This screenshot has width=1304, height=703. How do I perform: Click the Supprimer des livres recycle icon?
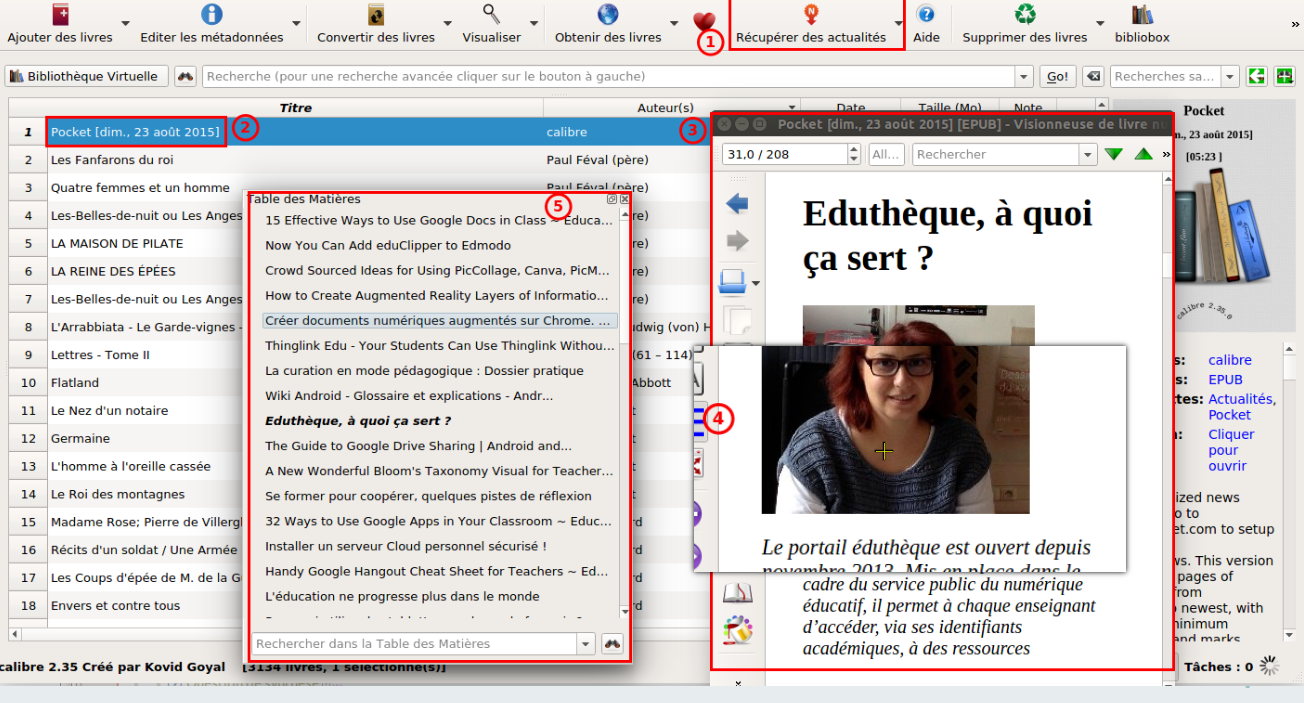(1025, 15)
